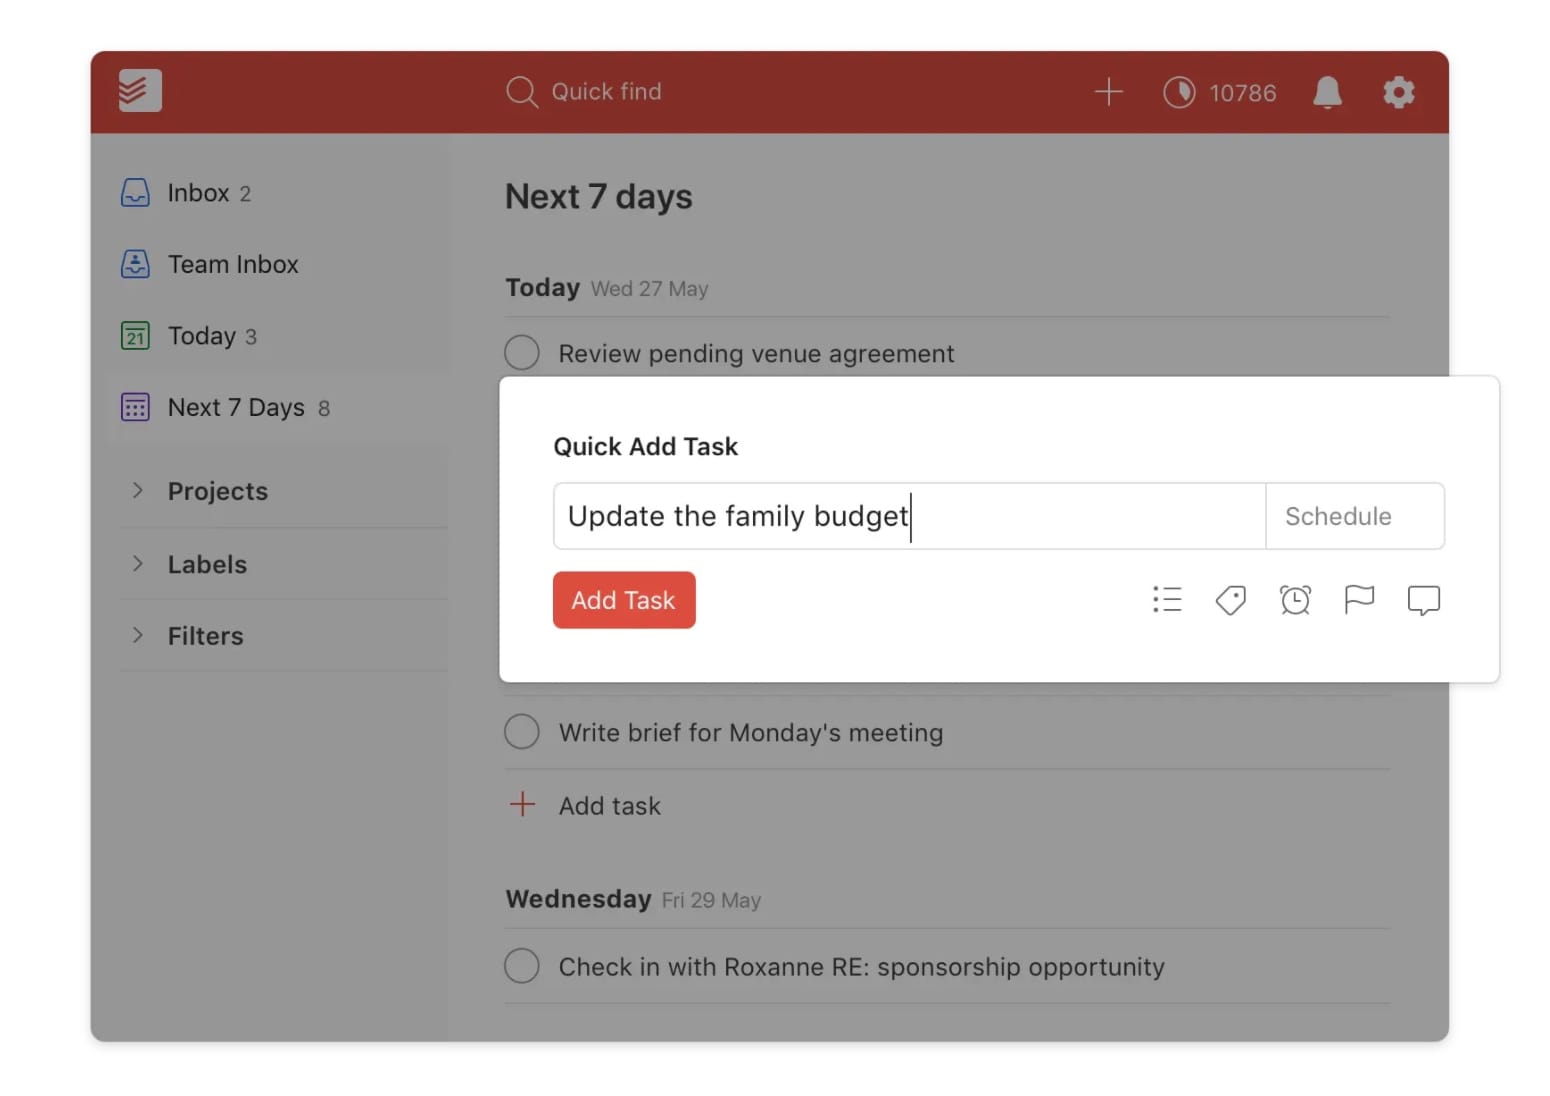Add a label with the tag icon
Viewport: 1550px width, 1096px height.
click(x=1230, y=600)
